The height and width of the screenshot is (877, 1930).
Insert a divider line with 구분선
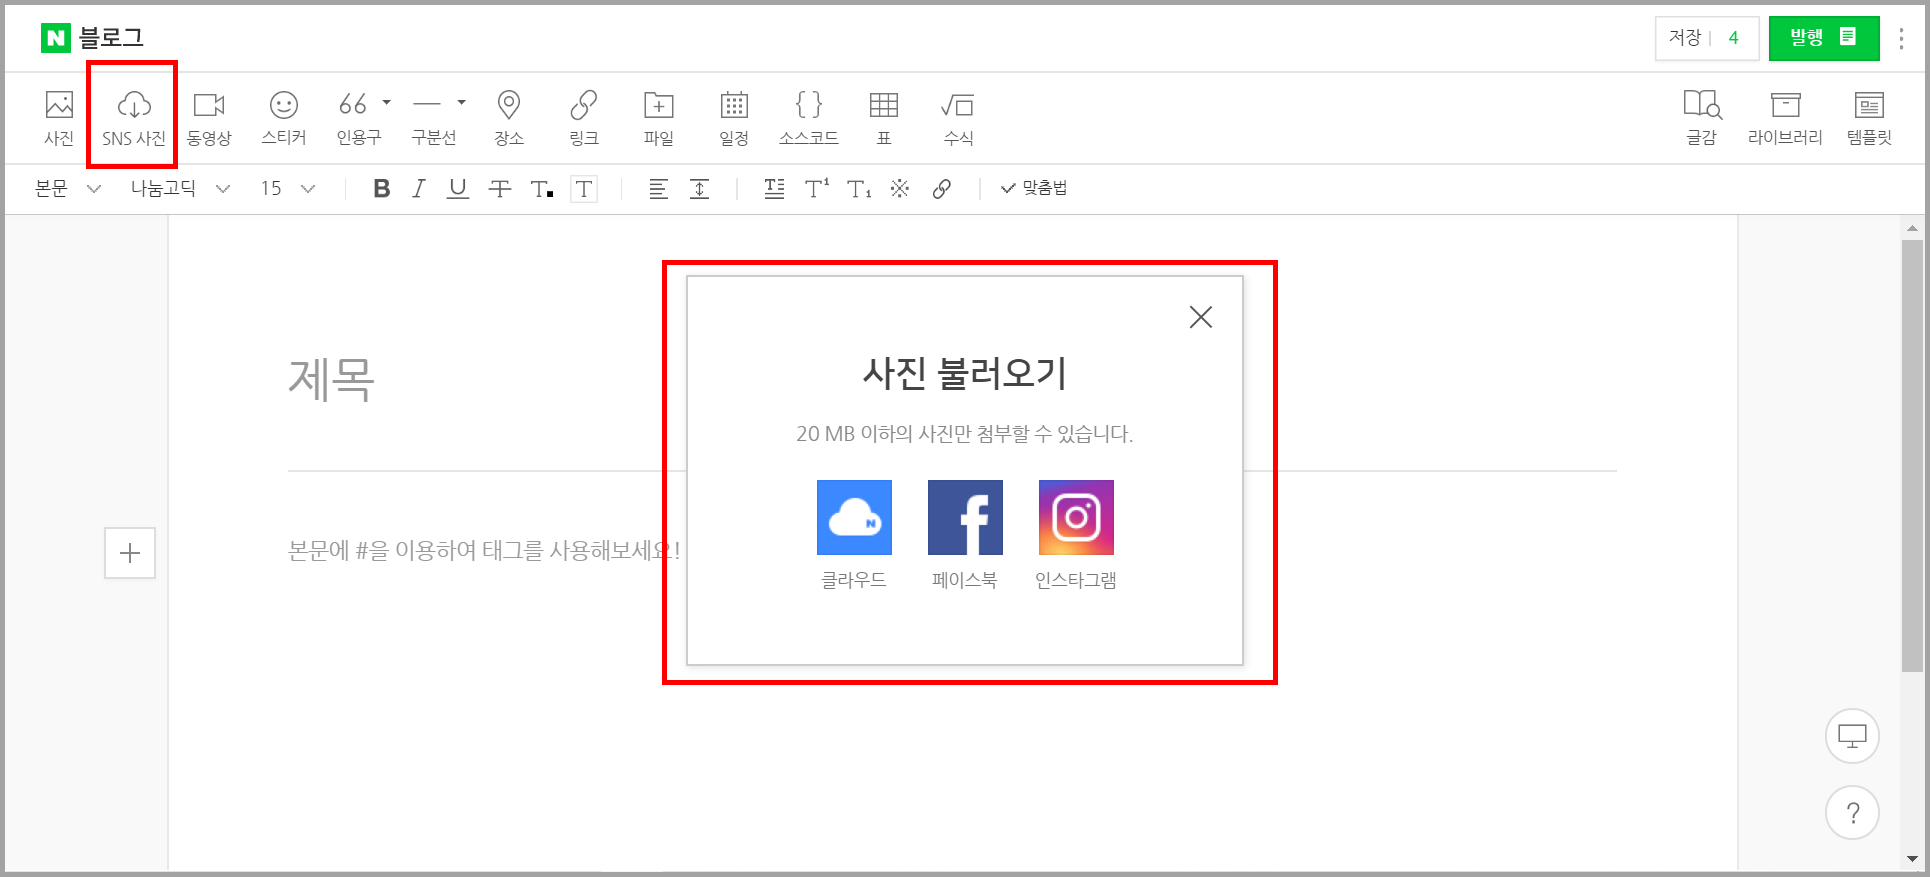[x=430, y=117]
